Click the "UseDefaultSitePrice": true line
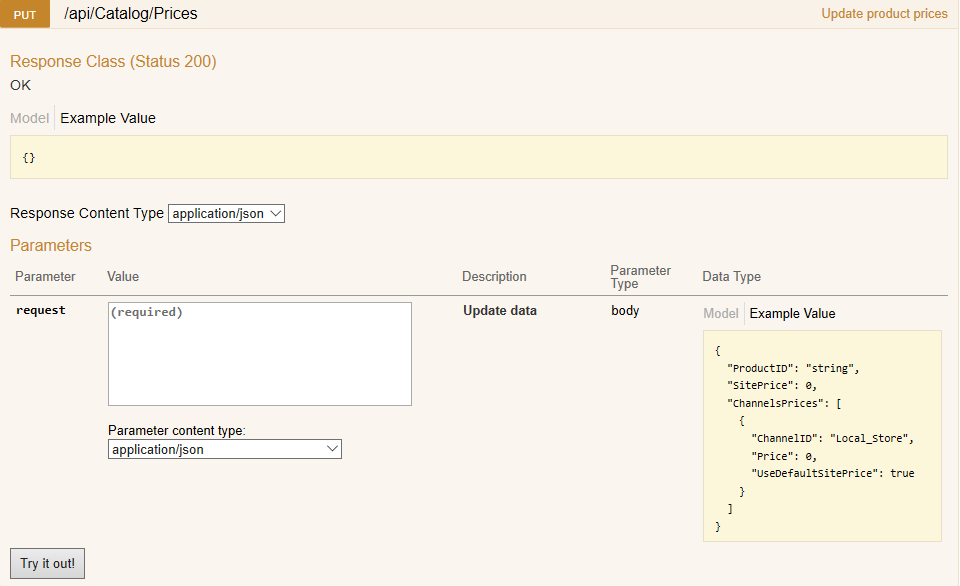 833,473
